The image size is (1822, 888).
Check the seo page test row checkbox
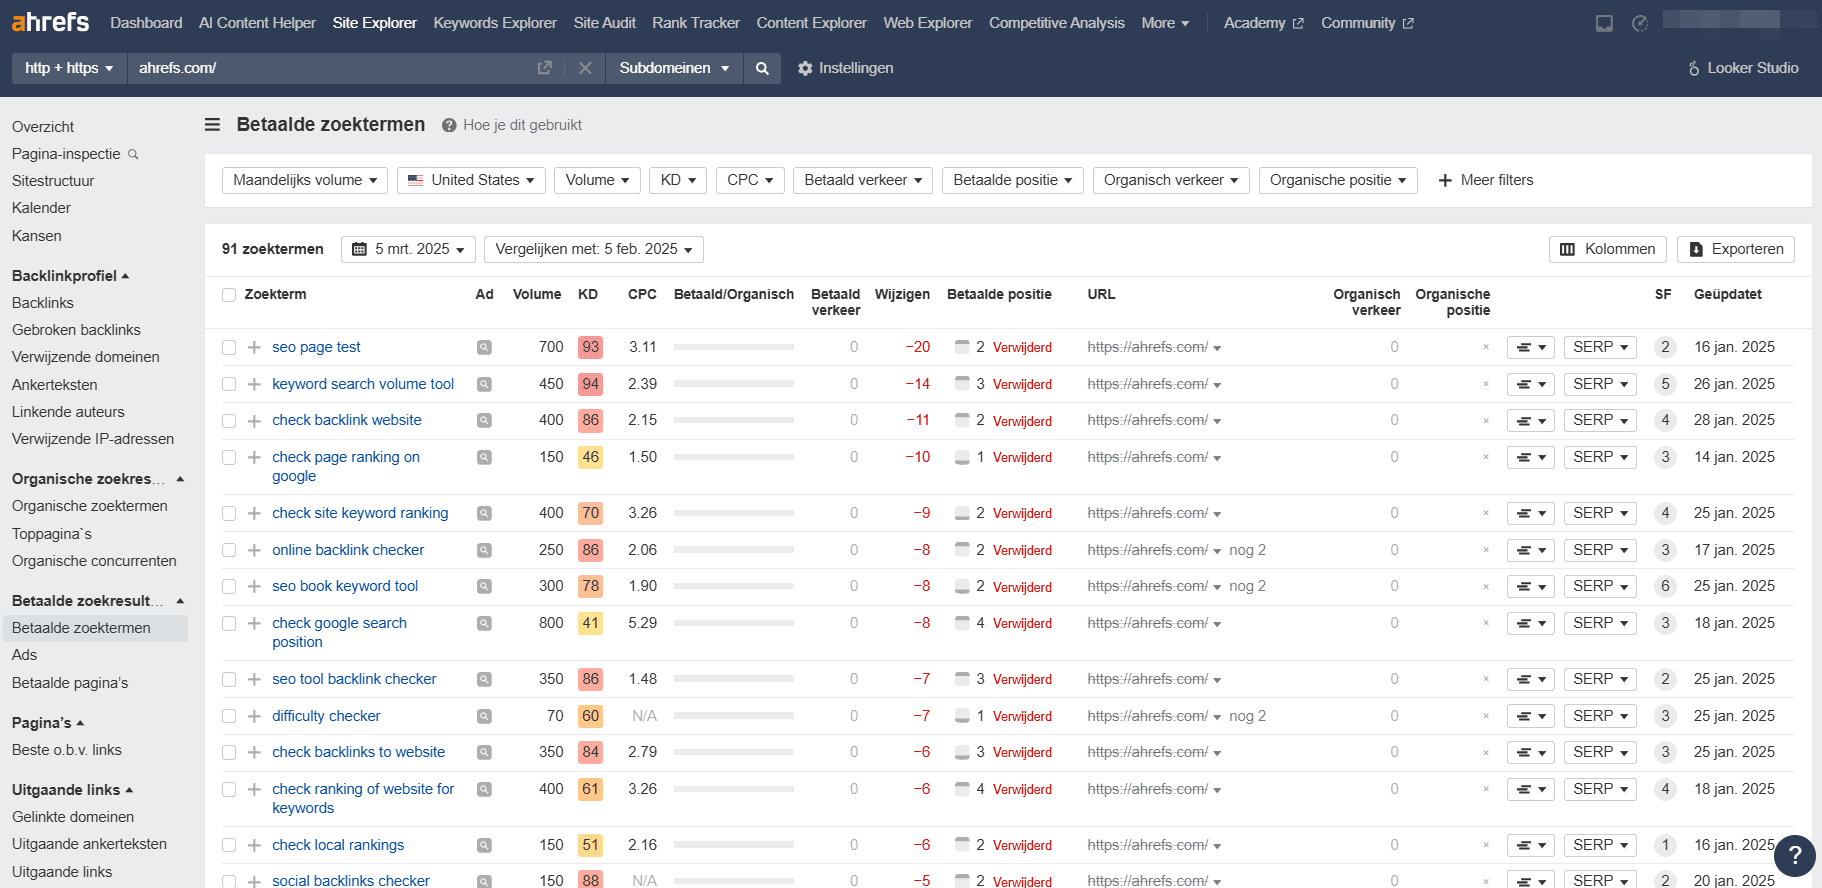click(229, 347)
